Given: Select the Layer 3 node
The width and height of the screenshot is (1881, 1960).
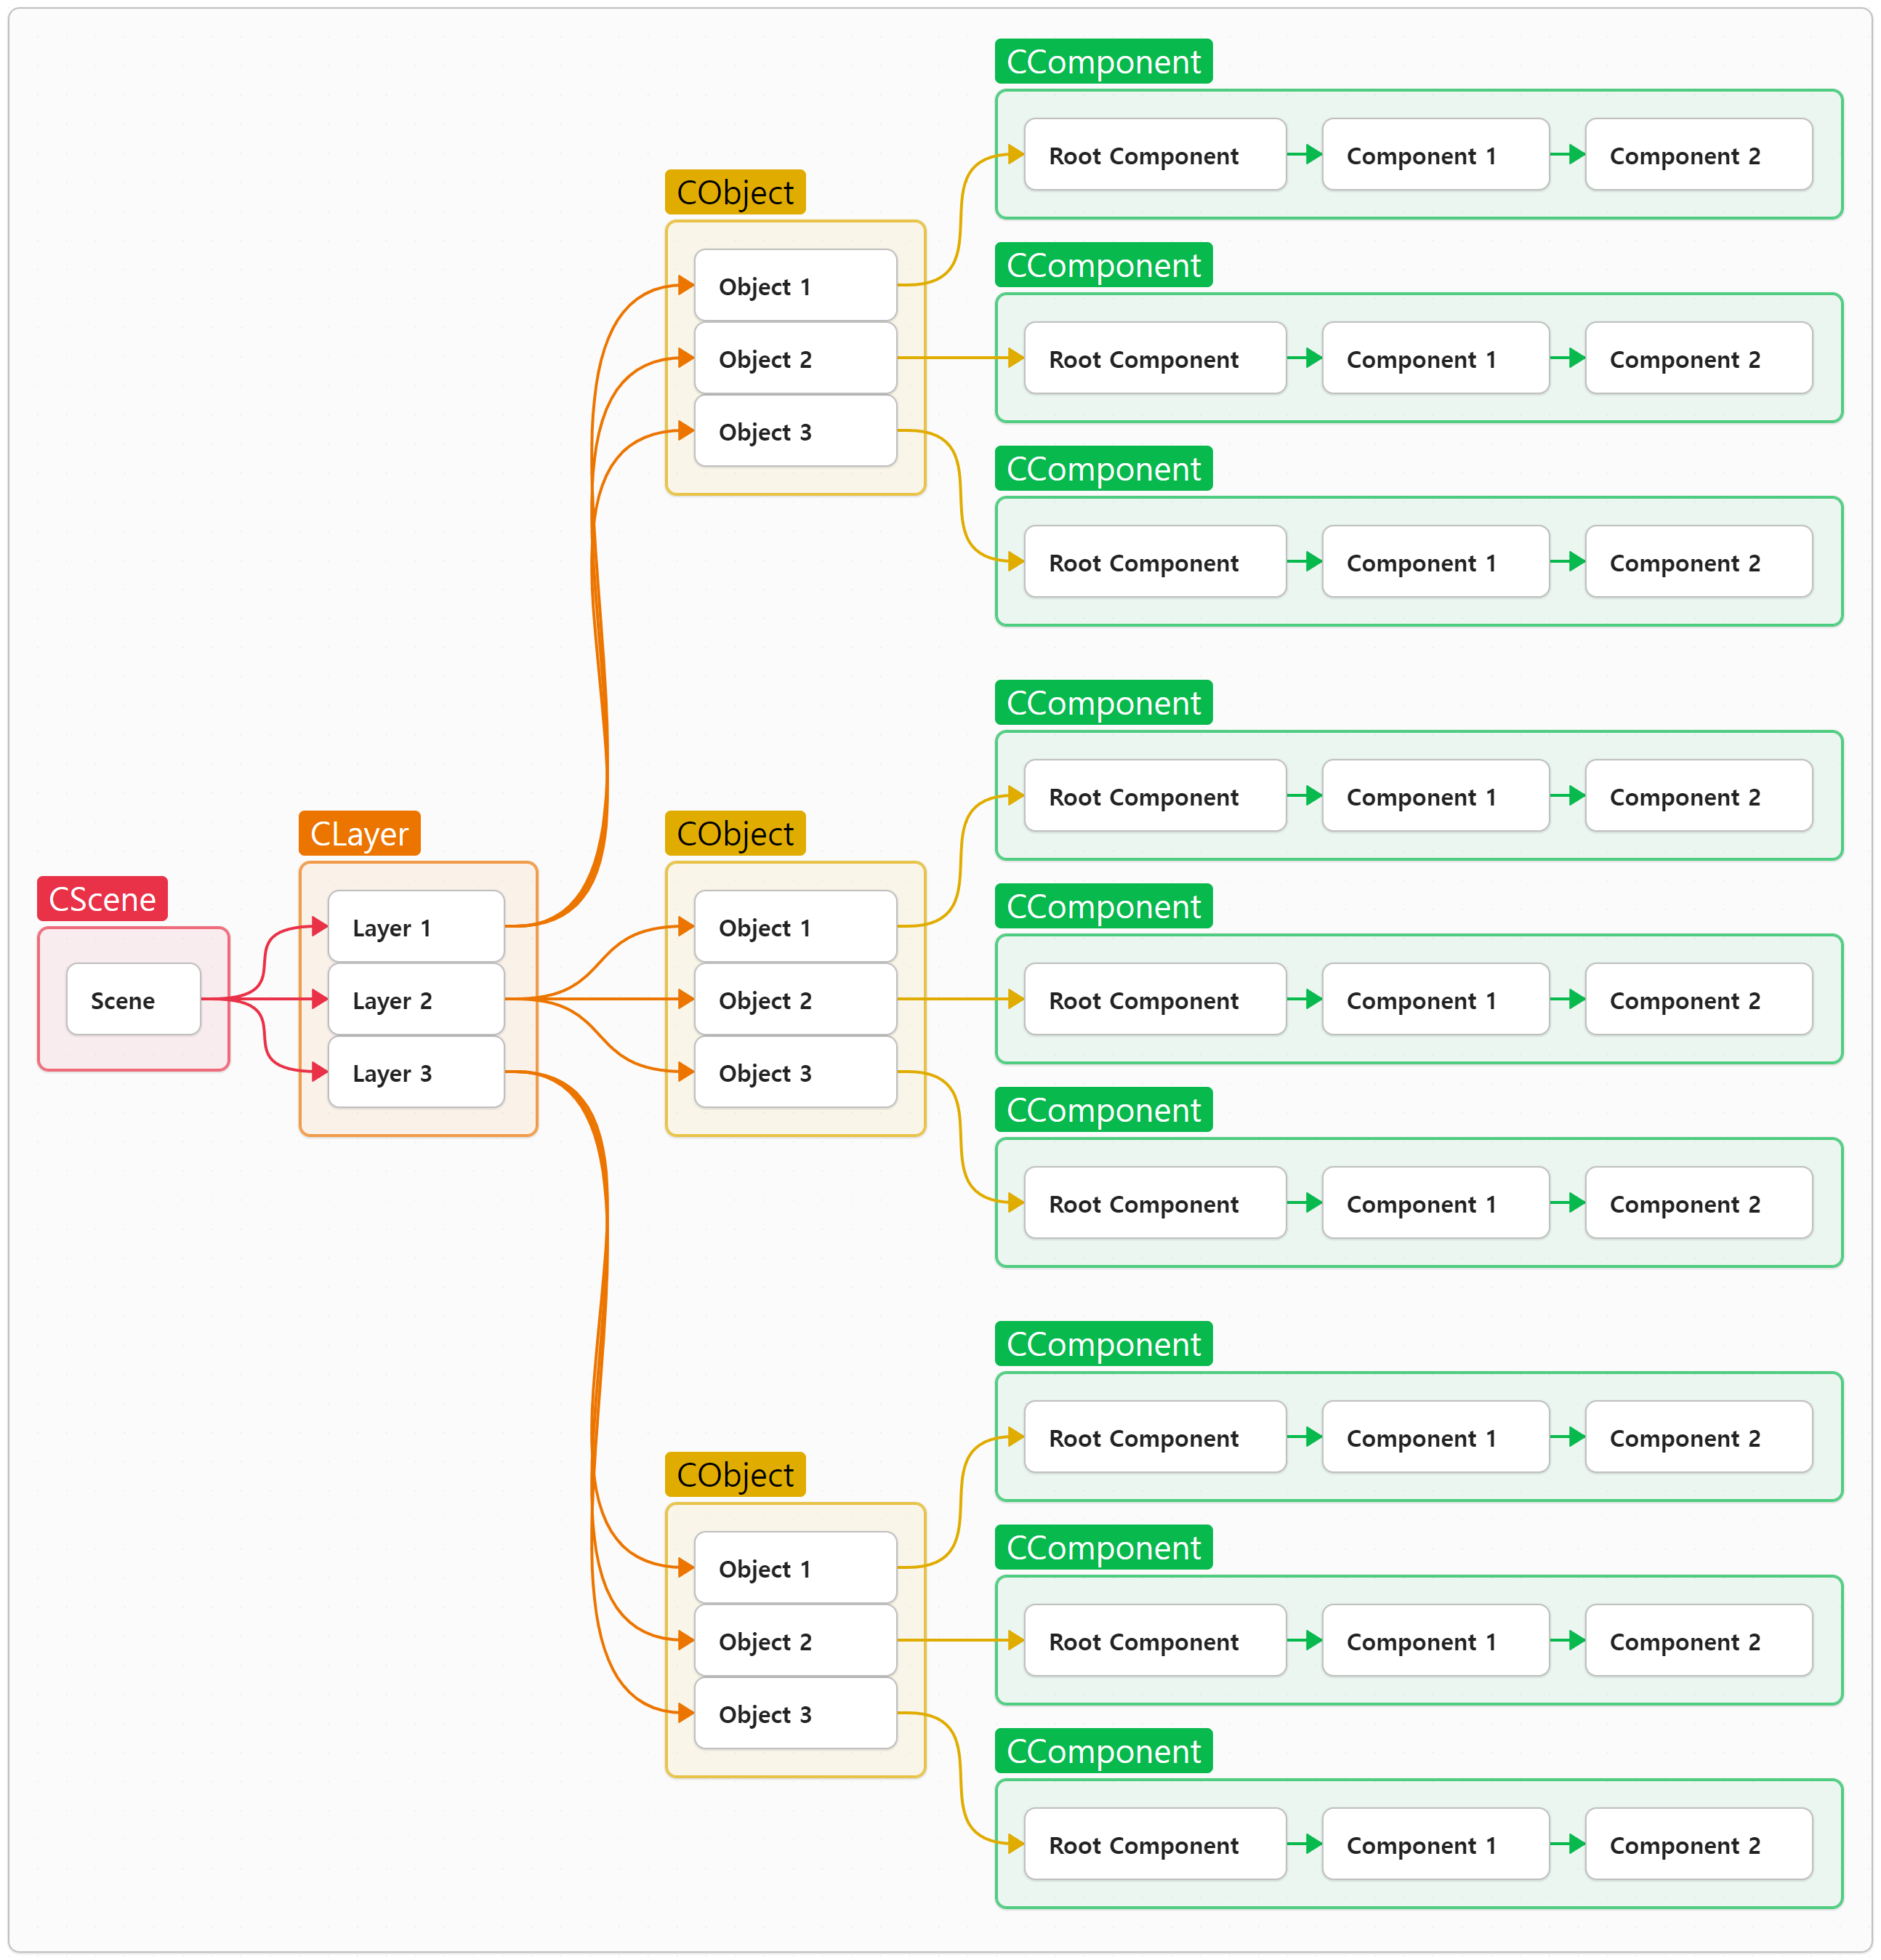Looking at the screenshot, I should (x=416, y=1072).
